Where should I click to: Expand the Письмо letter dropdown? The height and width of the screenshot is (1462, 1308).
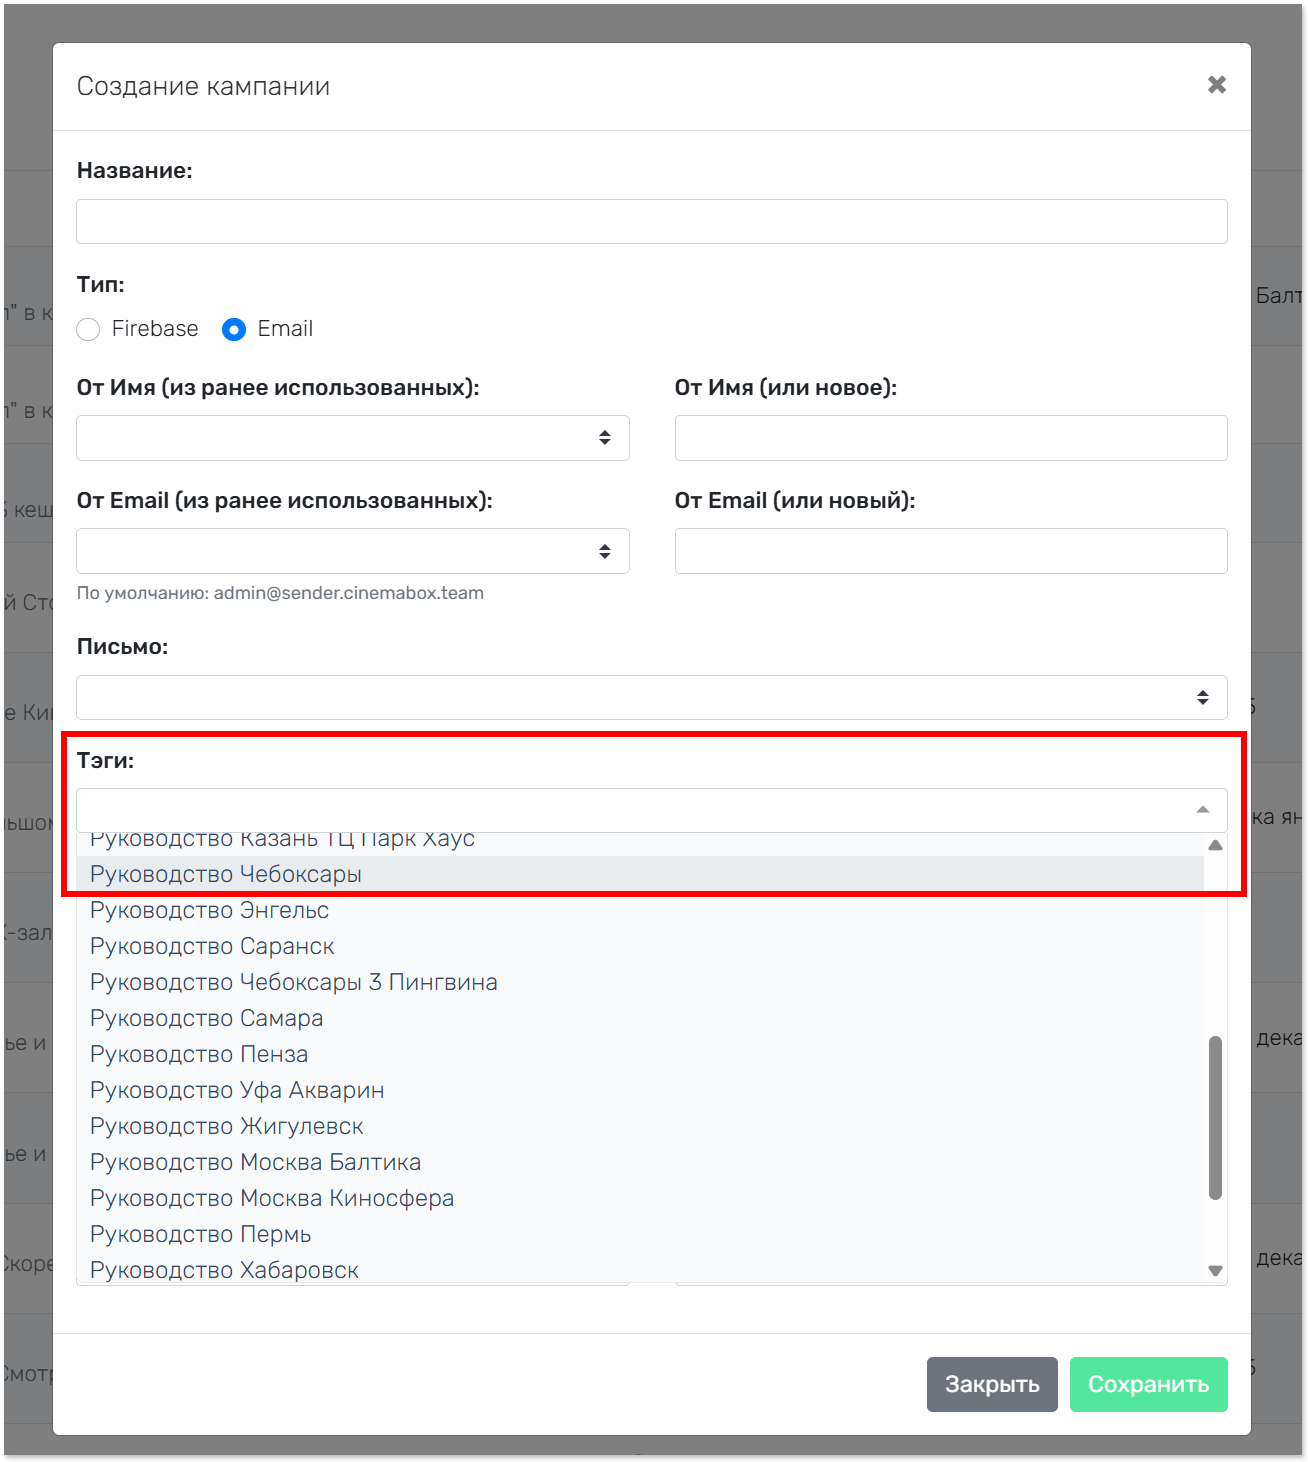651,697
